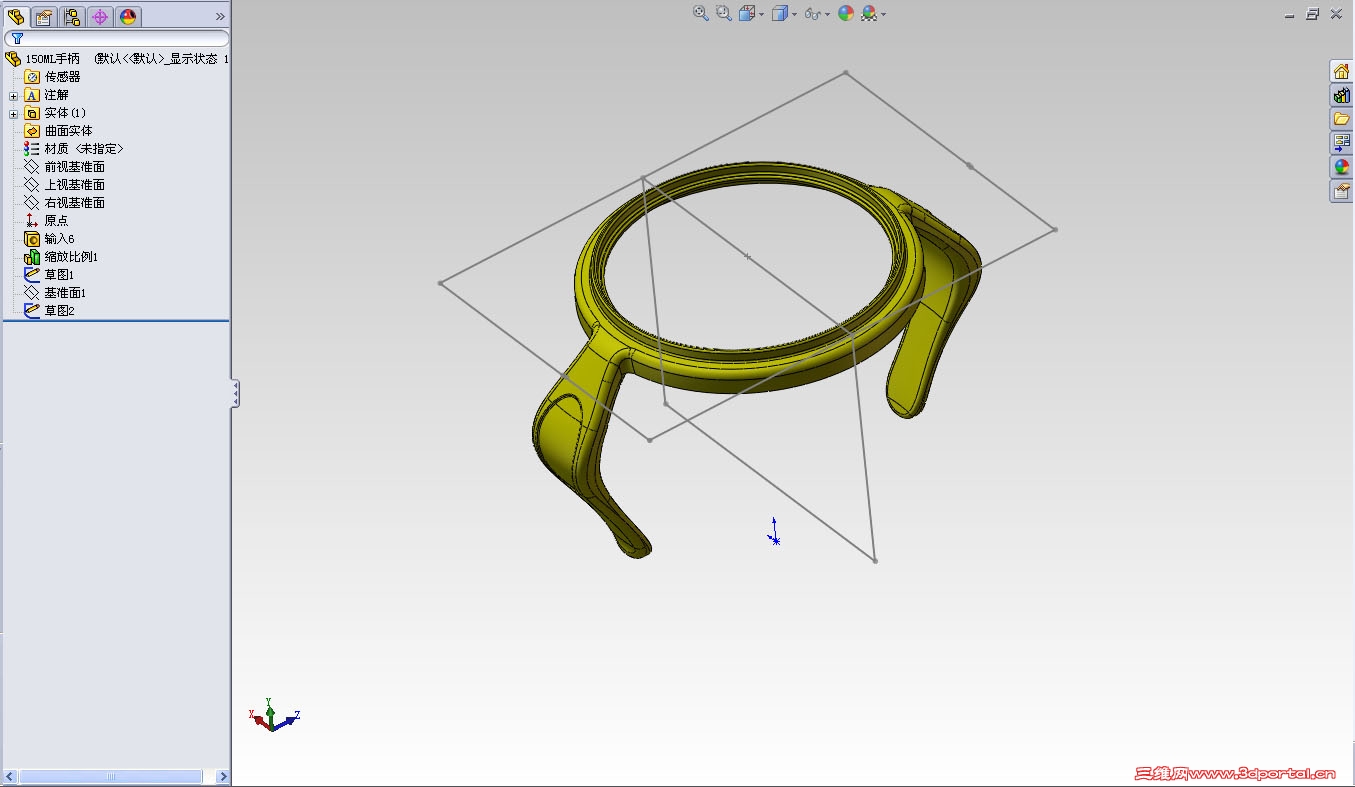This screenshot has height=787, width=1355.
Task: Click the Display Style cube icon
Action: pos(780,13)
